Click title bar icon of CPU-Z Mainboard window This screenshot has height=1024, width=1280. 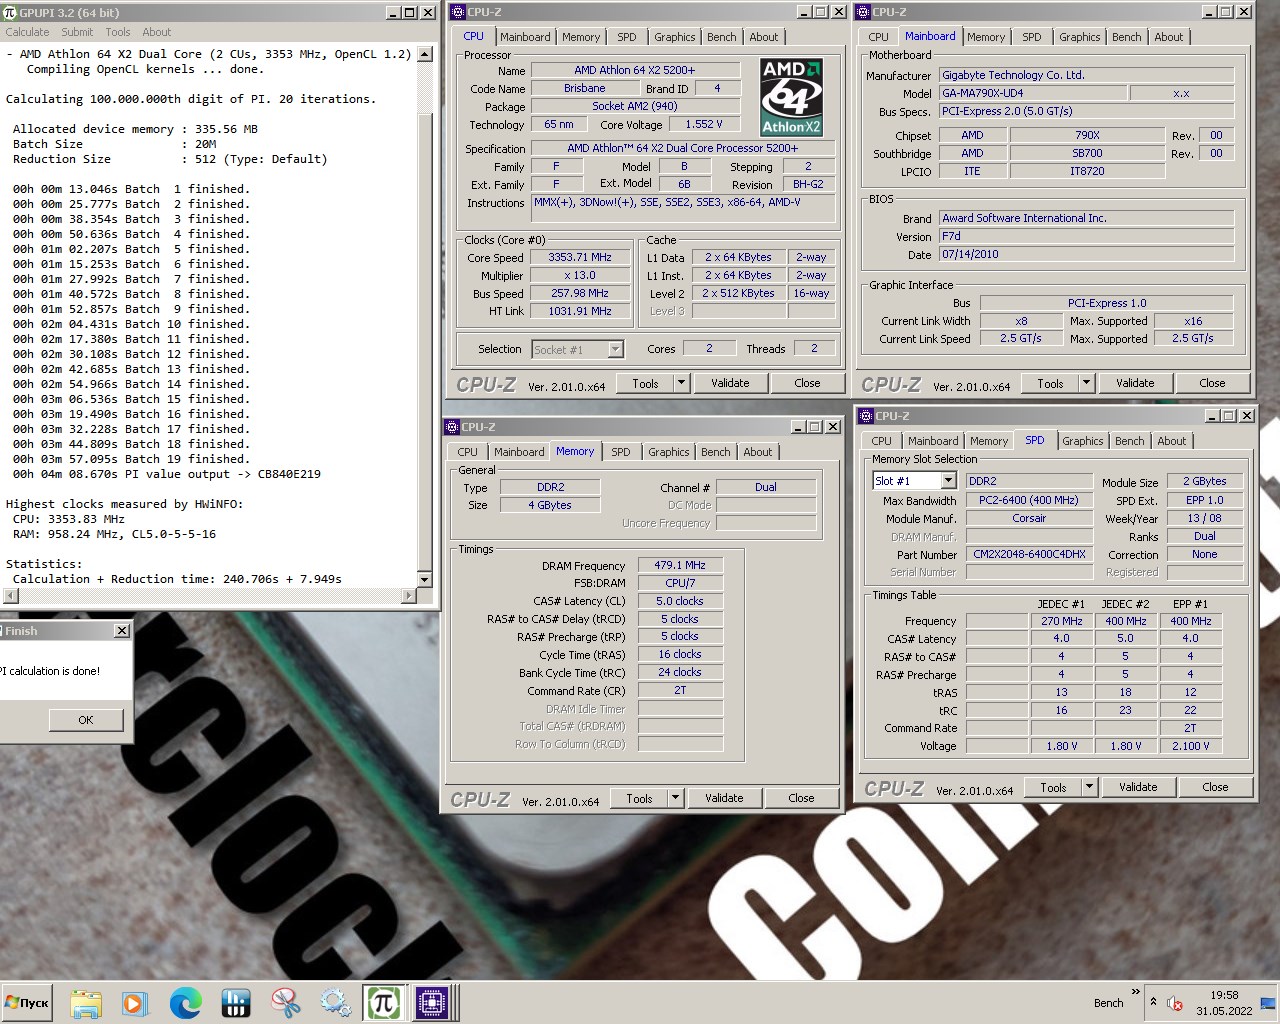click(x=864, y=12)
